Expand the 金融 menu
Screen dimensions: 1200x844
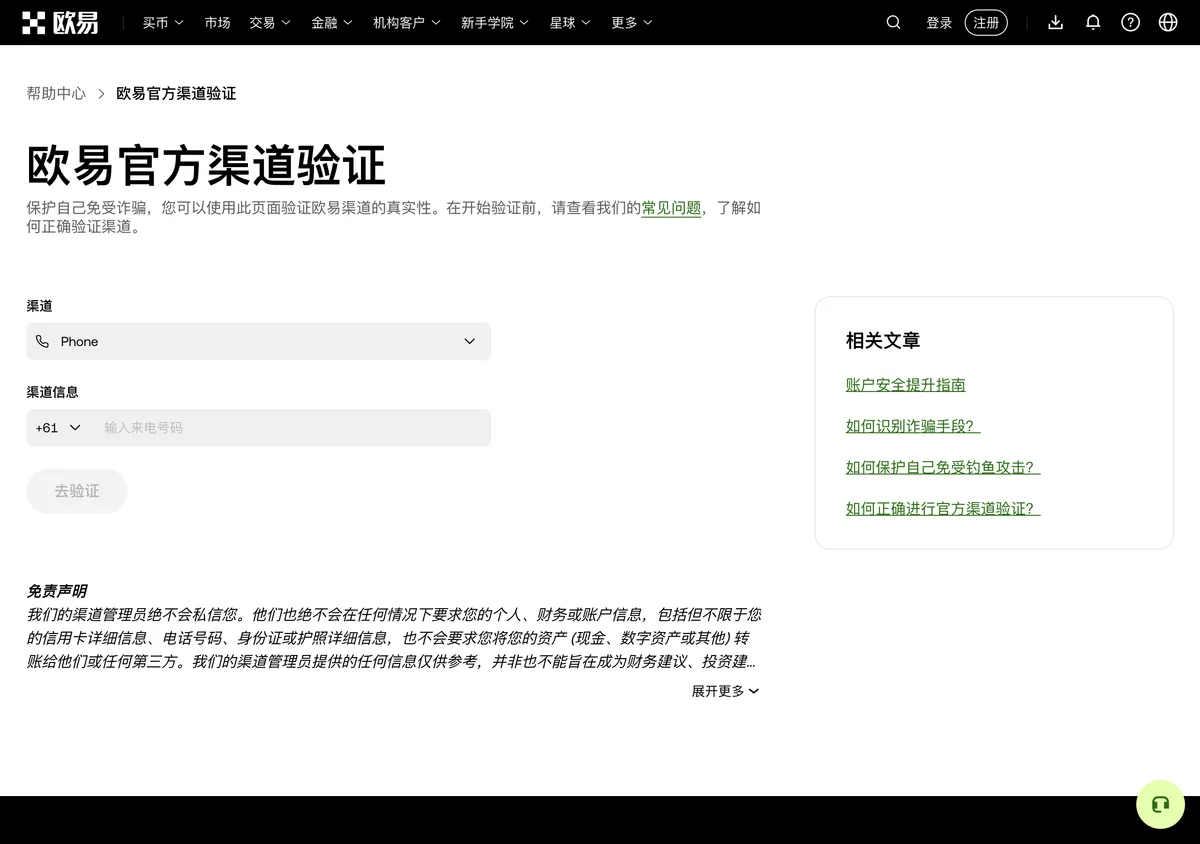(x=332, y=22)
